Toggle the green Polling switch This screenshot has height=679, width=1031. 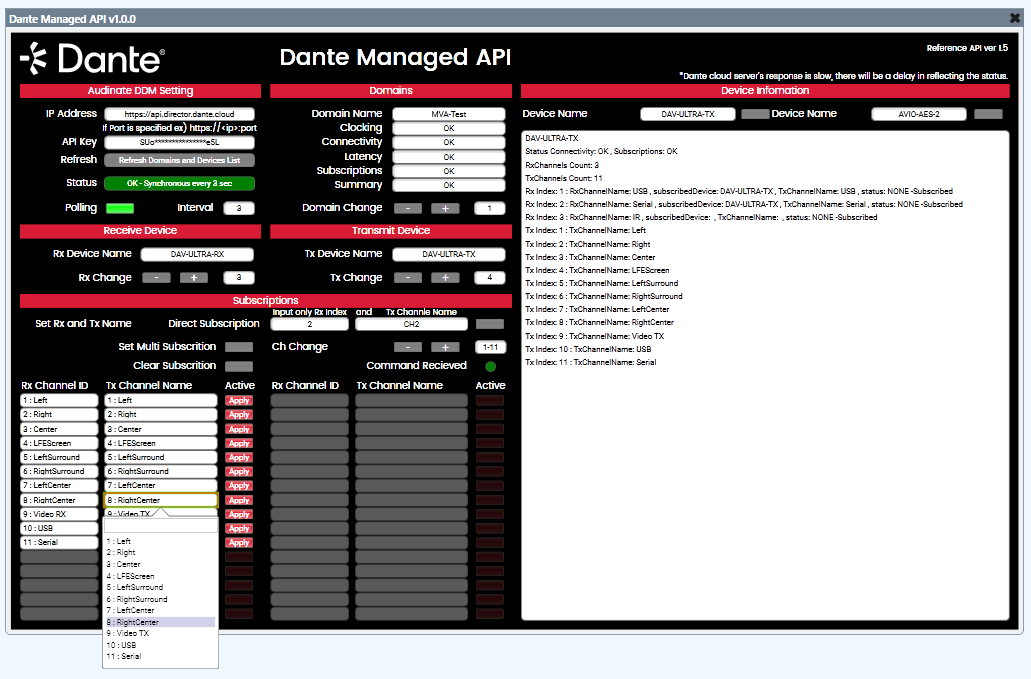(x=120, y=208)
